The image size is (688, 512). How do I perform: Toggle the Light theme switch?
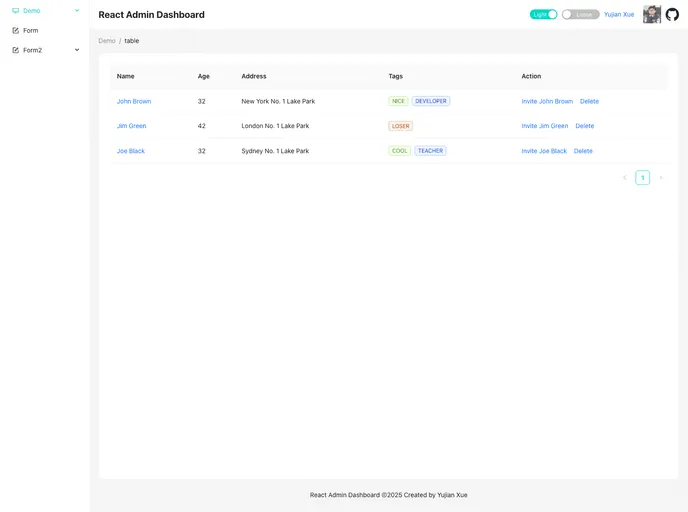point(543,14)
